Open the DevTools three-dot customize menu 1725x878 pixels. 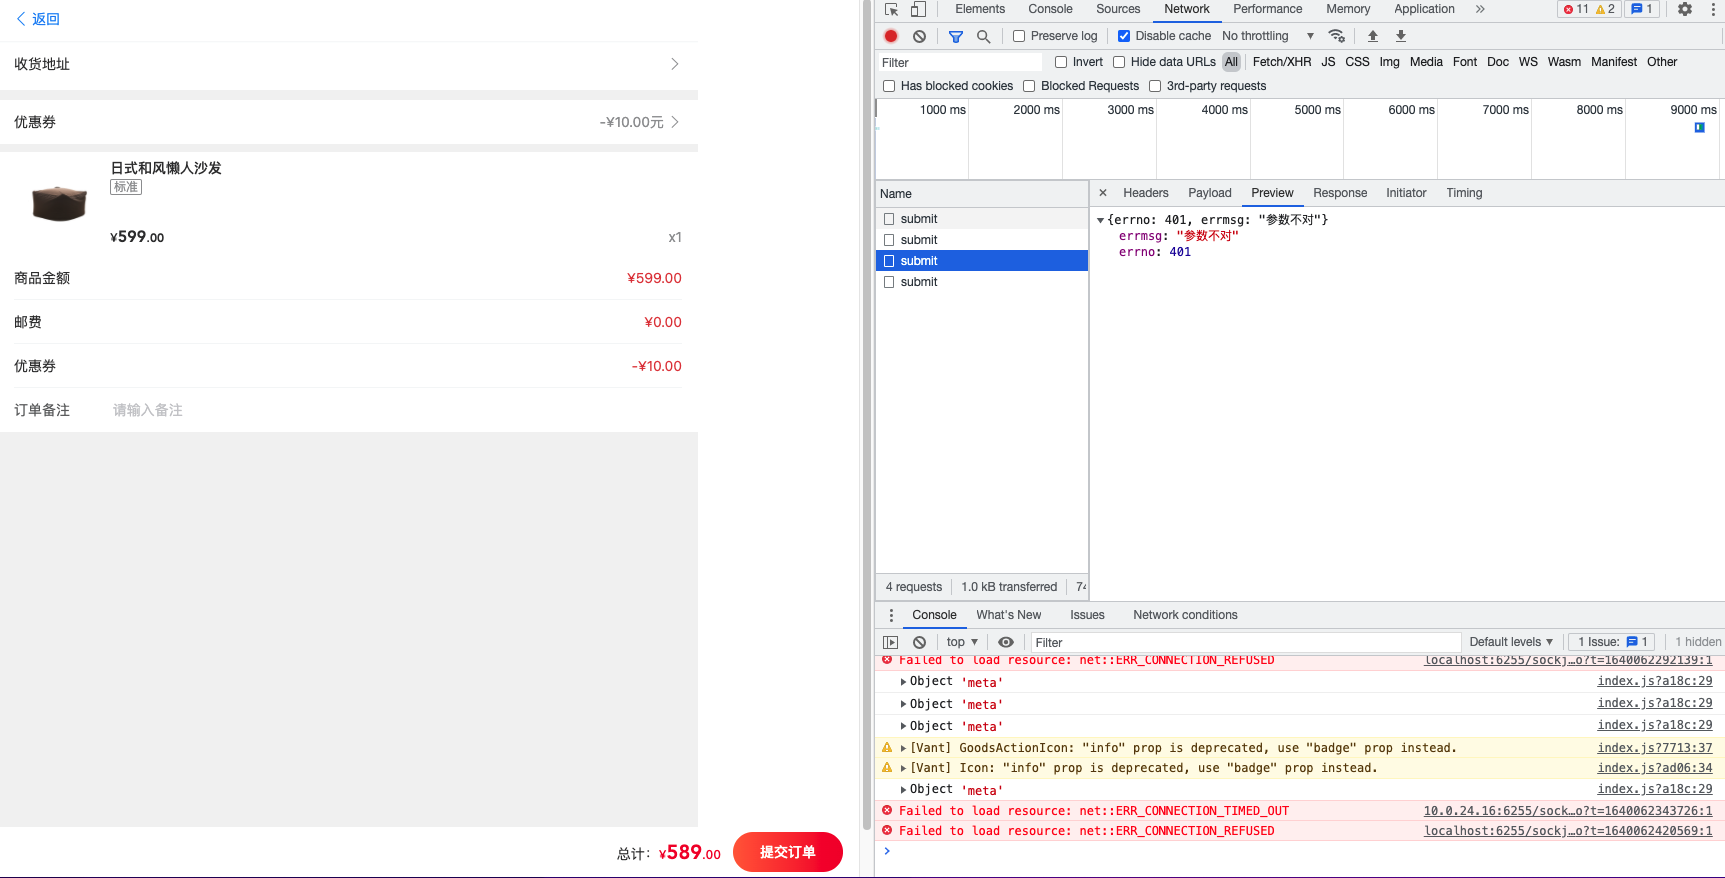pyautogui.click(x=1713, y=9)
